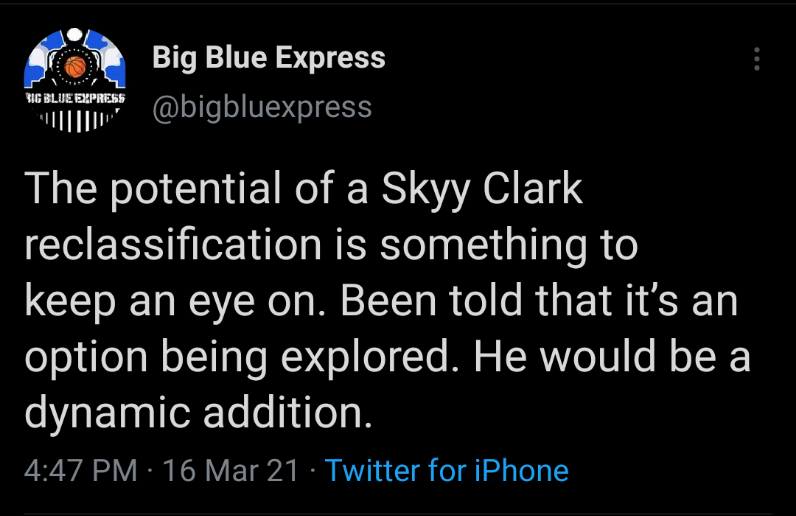
Task: Click the phrase "dynamic addition." on the last line
Action: pyautogui.click(x=198, y=413)
